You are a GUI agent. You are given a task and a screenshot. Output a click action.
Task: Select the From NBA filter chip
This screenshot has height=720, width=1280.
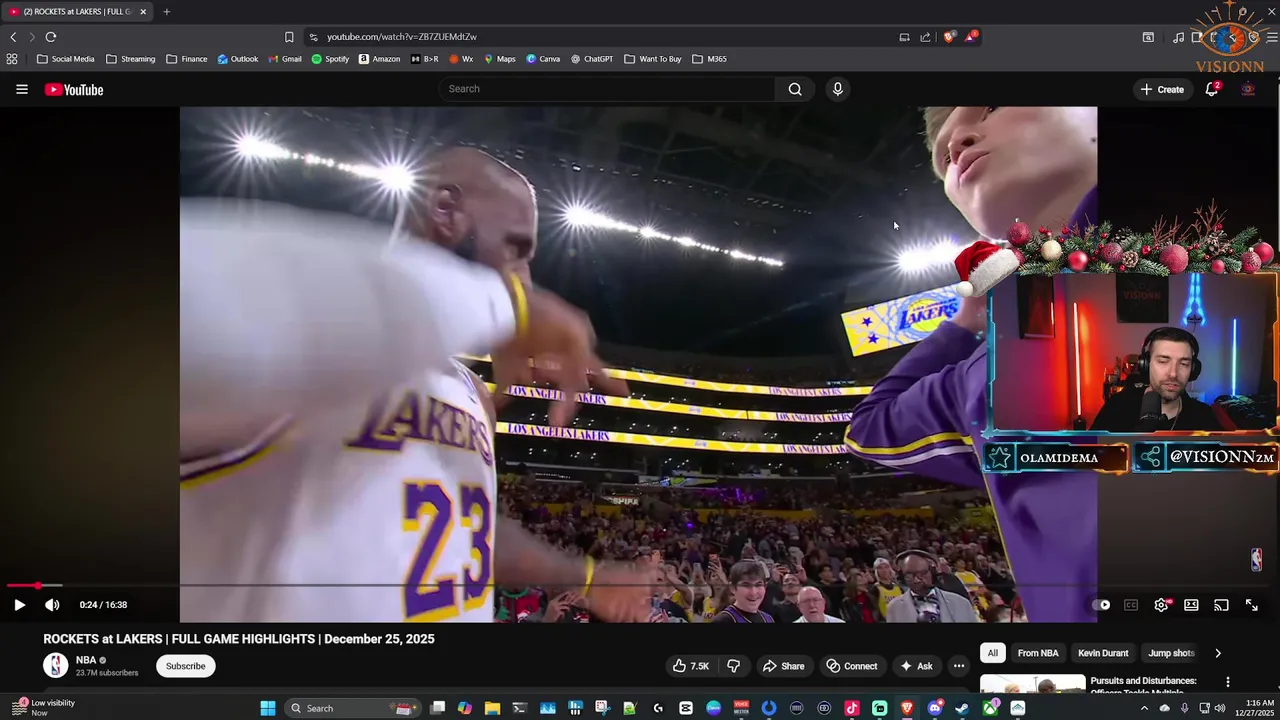(x=1038, y=653)
